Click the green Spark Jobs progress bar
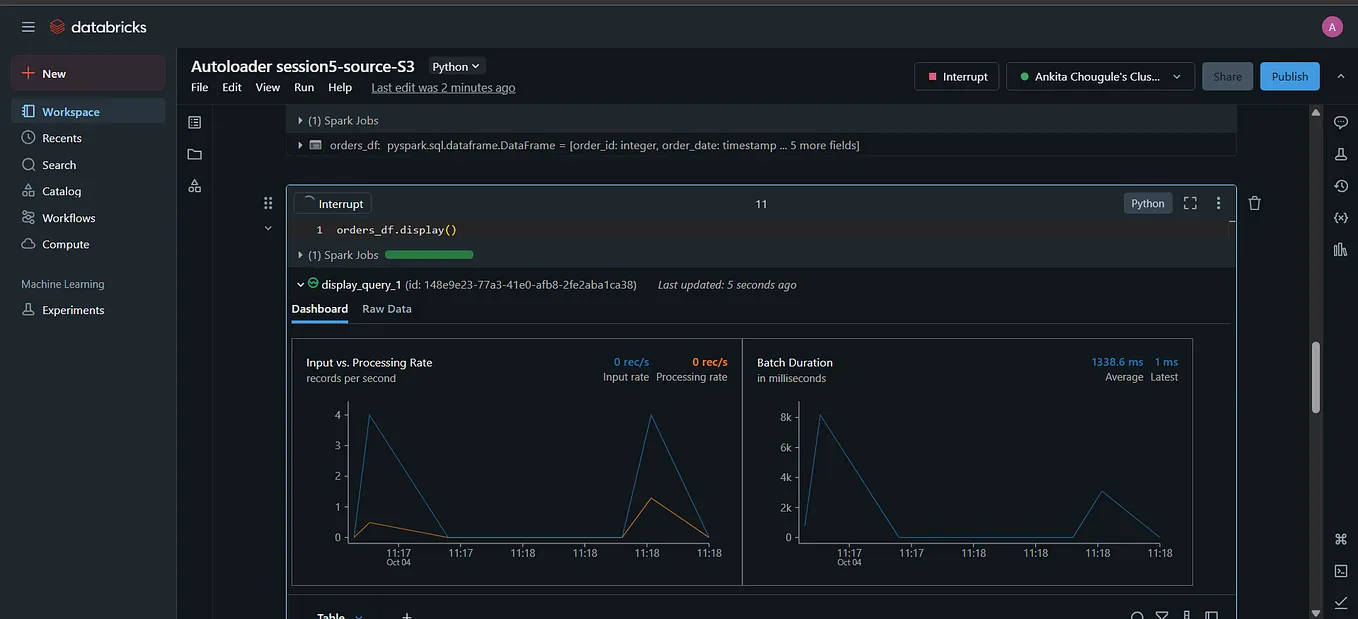1358x619 pixels. [x=429, y=254]
